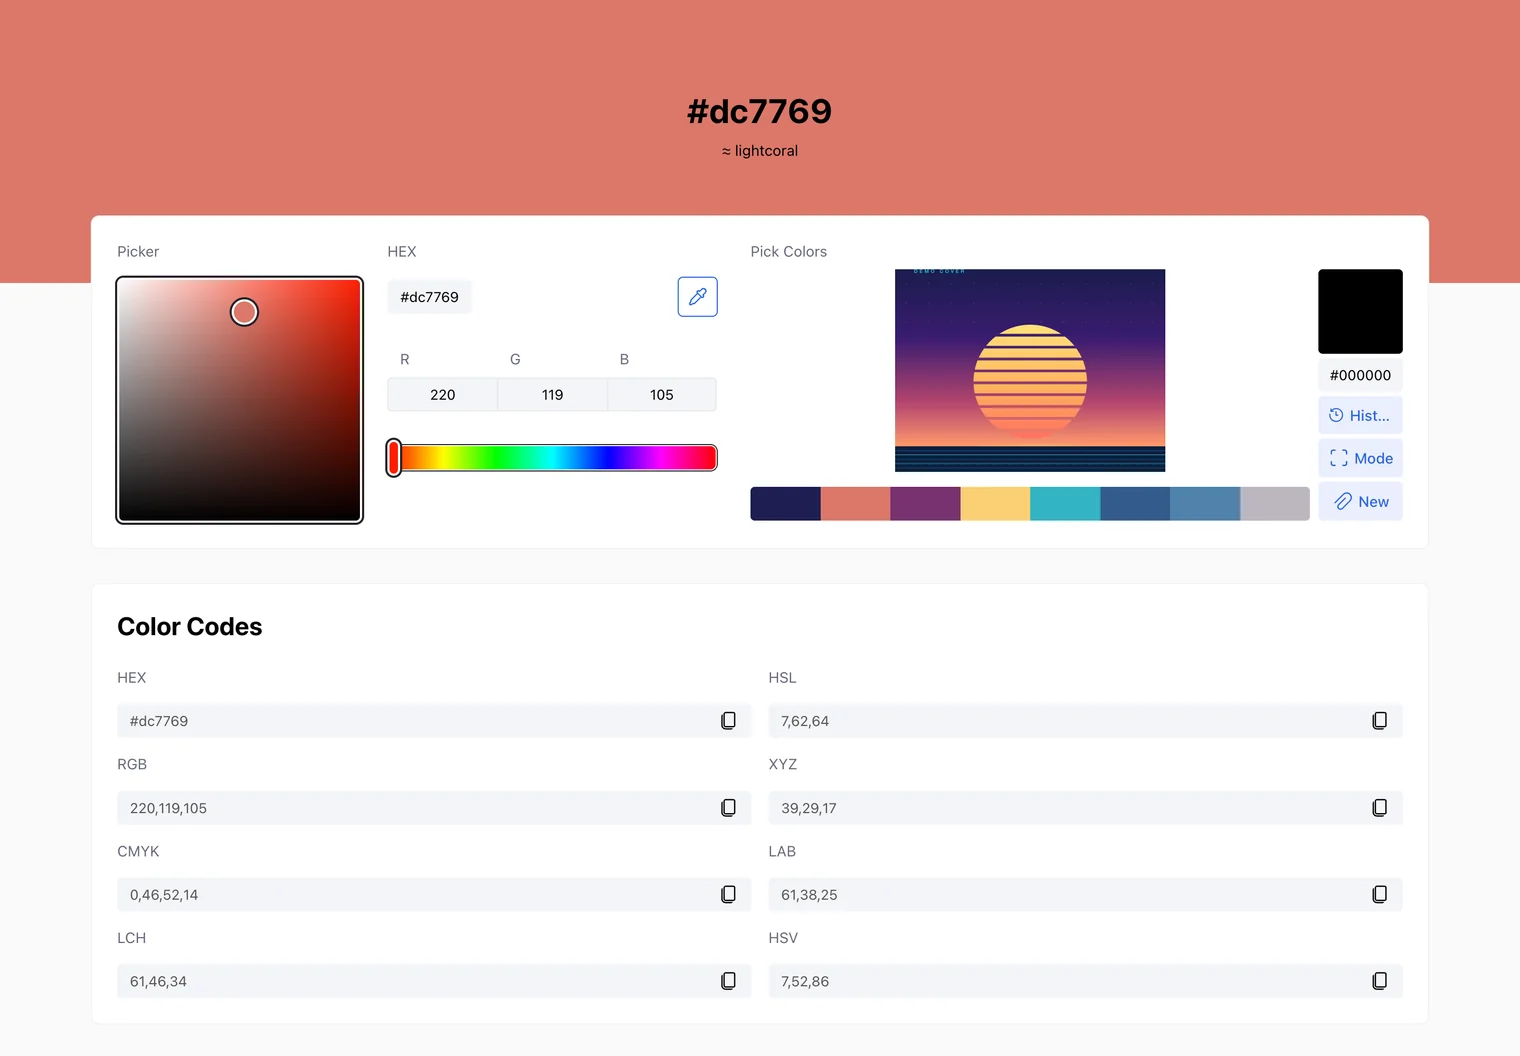Select the coral palette swatch
Screen dimensions: 1520x1056
click(x=855, y=504)
